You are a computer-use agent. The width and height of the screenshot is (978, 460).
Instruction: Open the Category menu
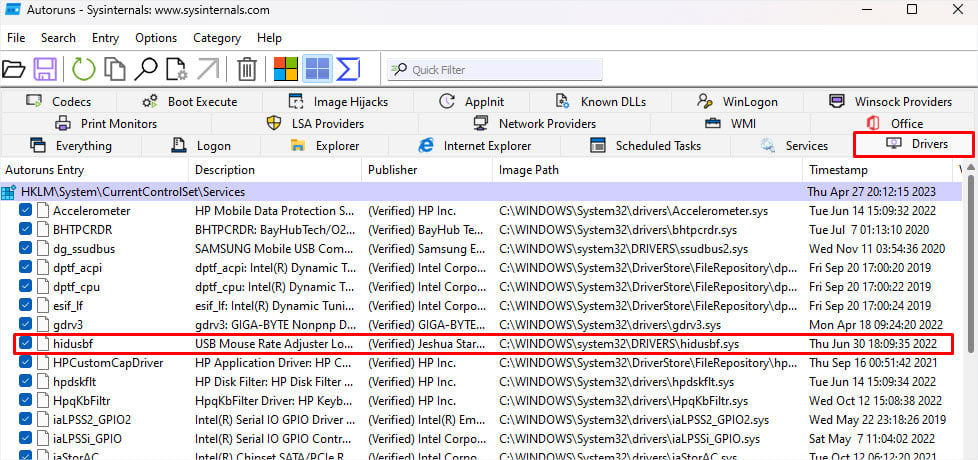tap(216, 38)
